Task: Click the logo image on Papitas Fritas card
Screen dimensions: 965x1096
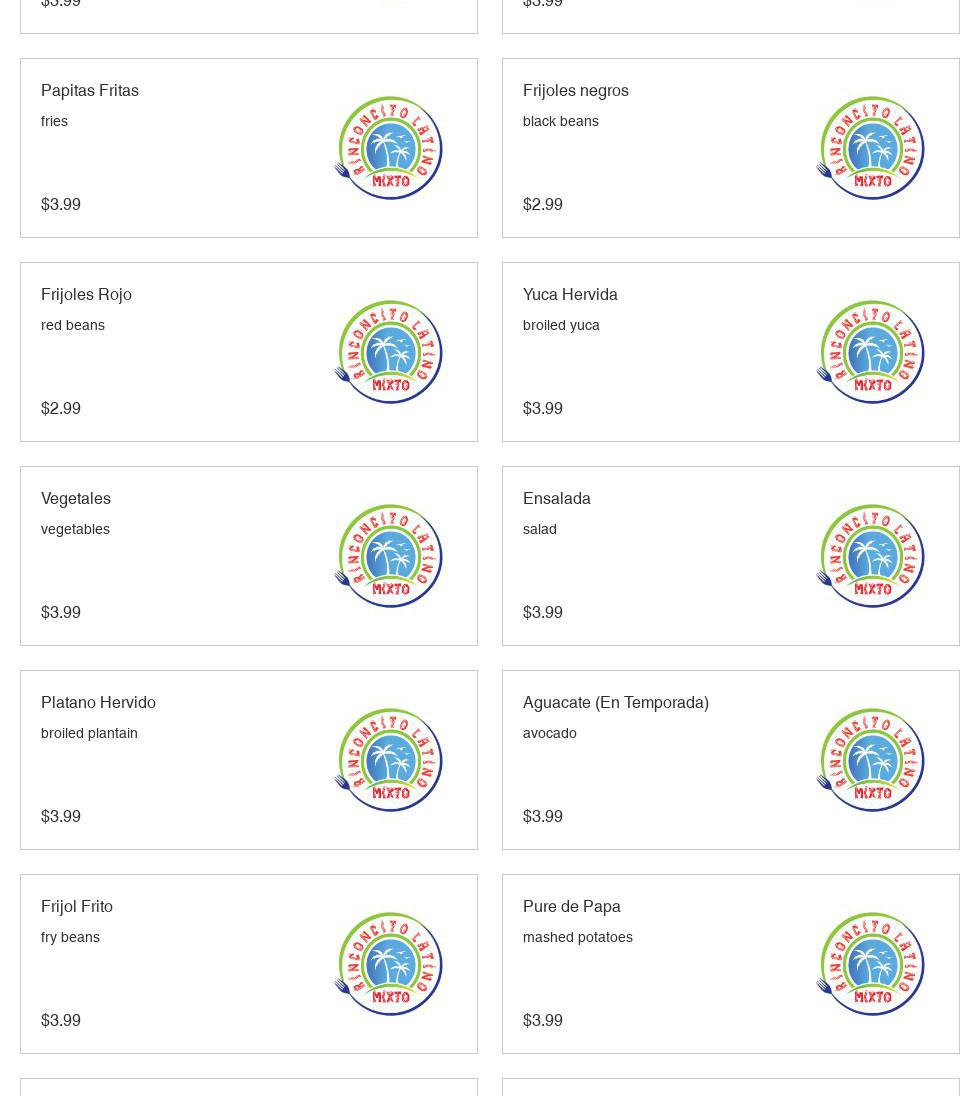Action: [388, 148]
